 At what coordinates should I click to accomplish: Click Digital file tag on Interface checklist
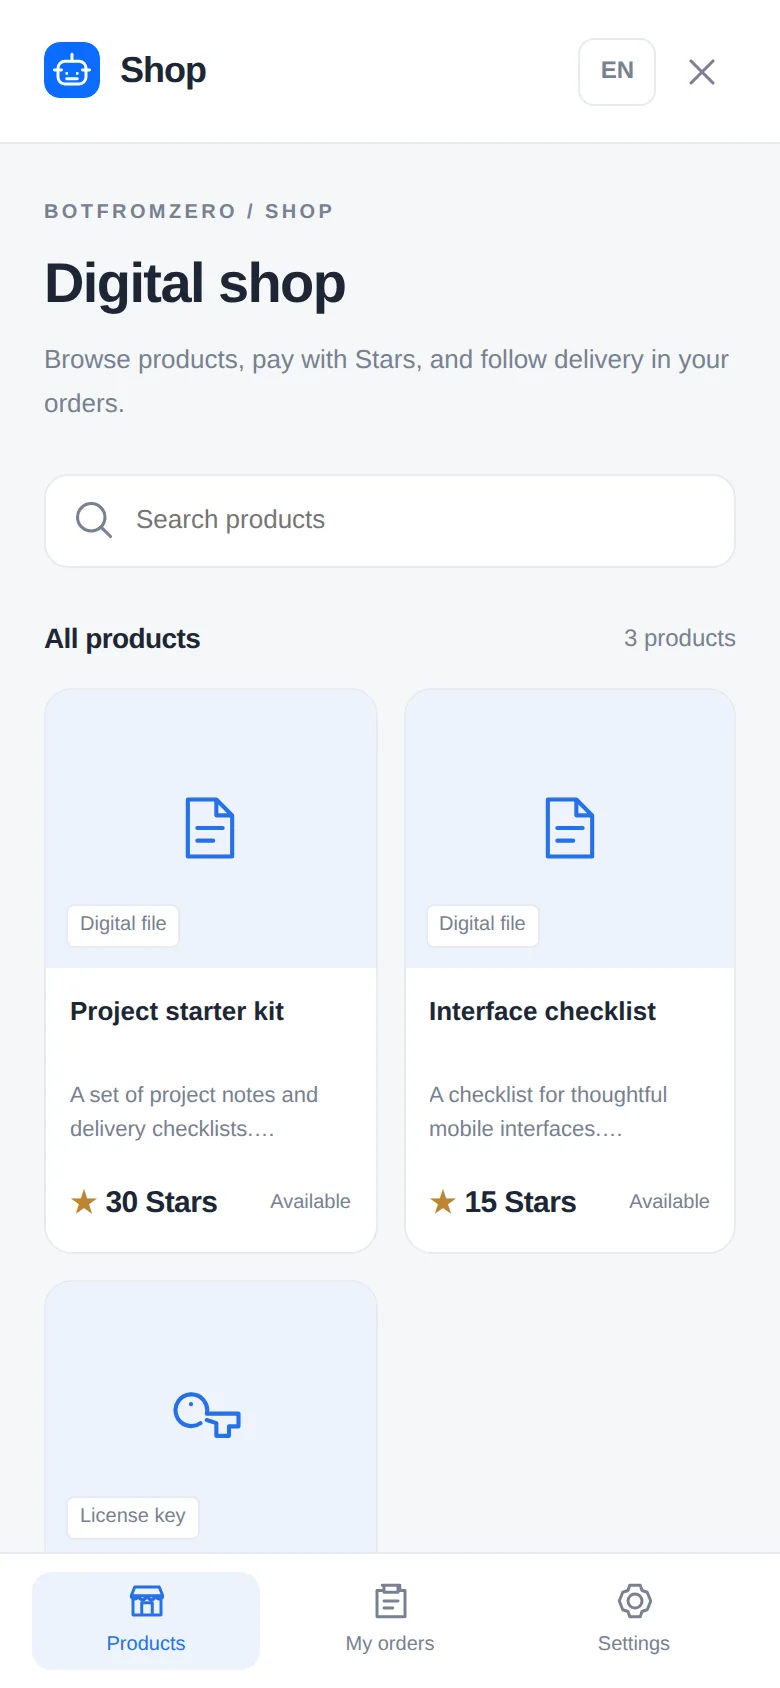click(483, 924)
